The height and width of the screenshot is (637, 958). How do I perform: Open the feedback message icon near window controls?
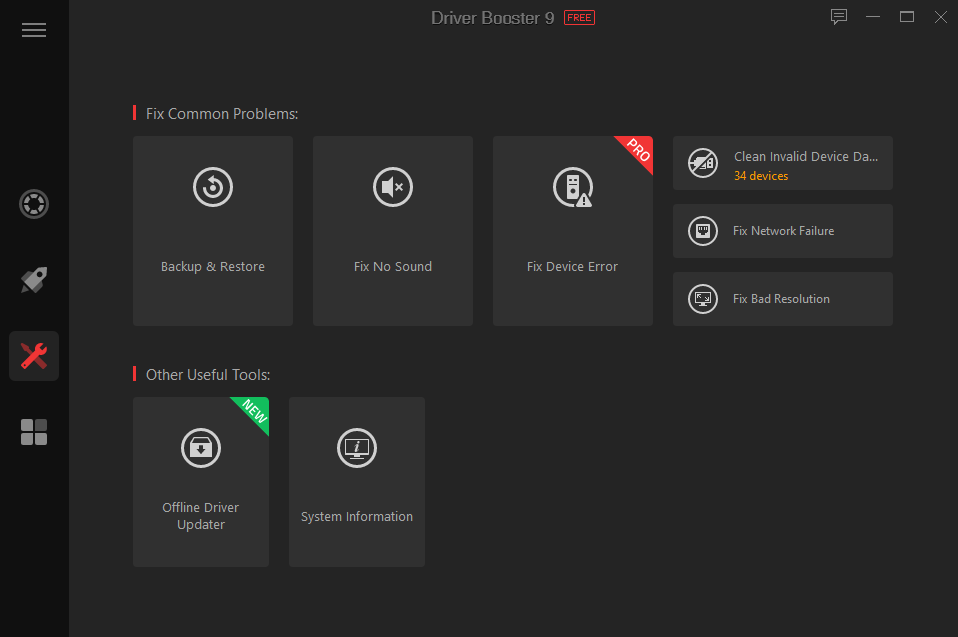tap(838, 17)
